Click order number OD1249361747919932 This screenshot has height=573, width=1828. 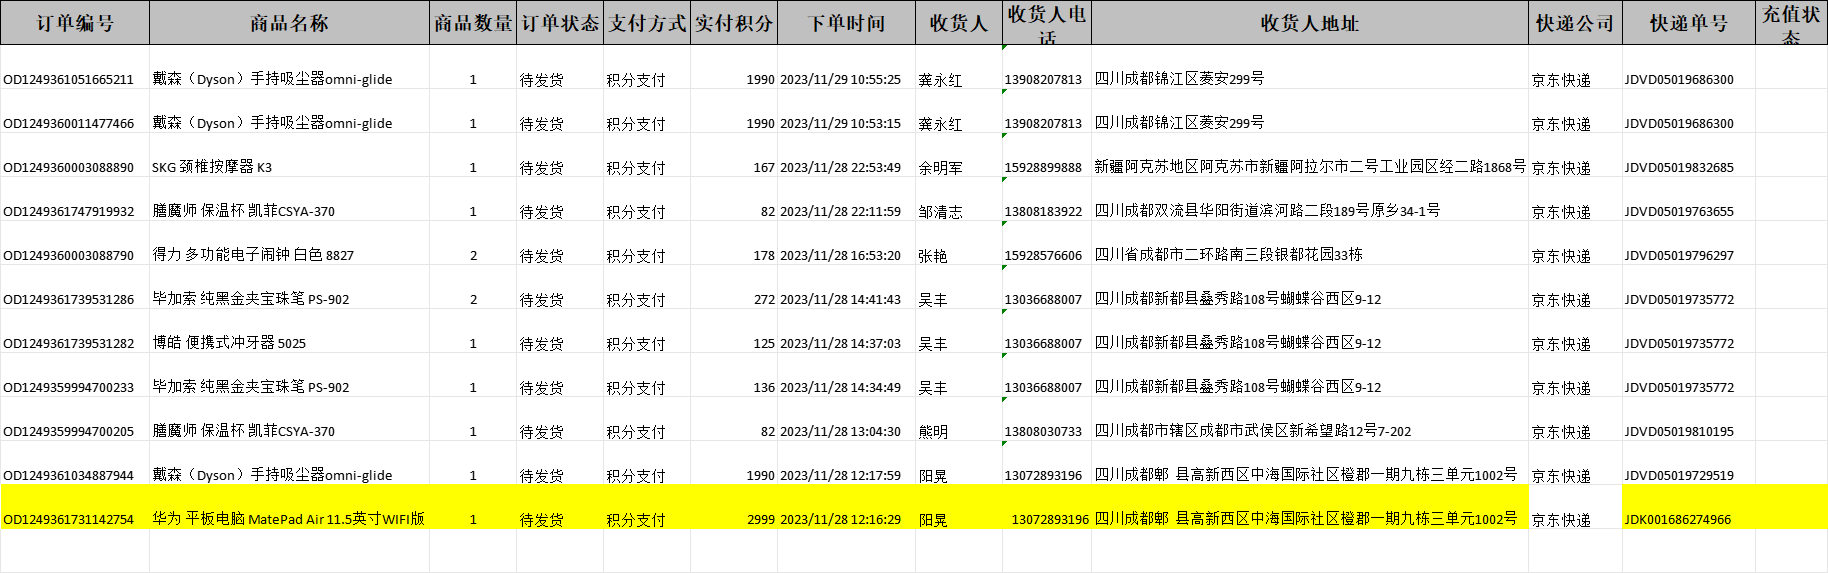(68, 212)
